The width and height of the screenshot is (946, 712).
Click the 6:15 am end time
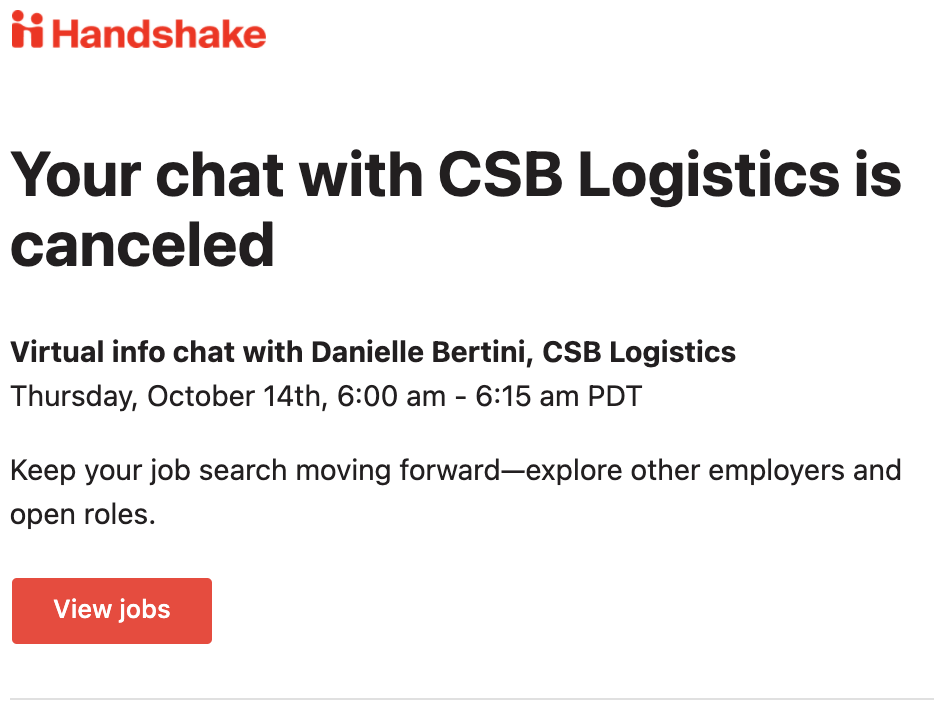[527, 396]
